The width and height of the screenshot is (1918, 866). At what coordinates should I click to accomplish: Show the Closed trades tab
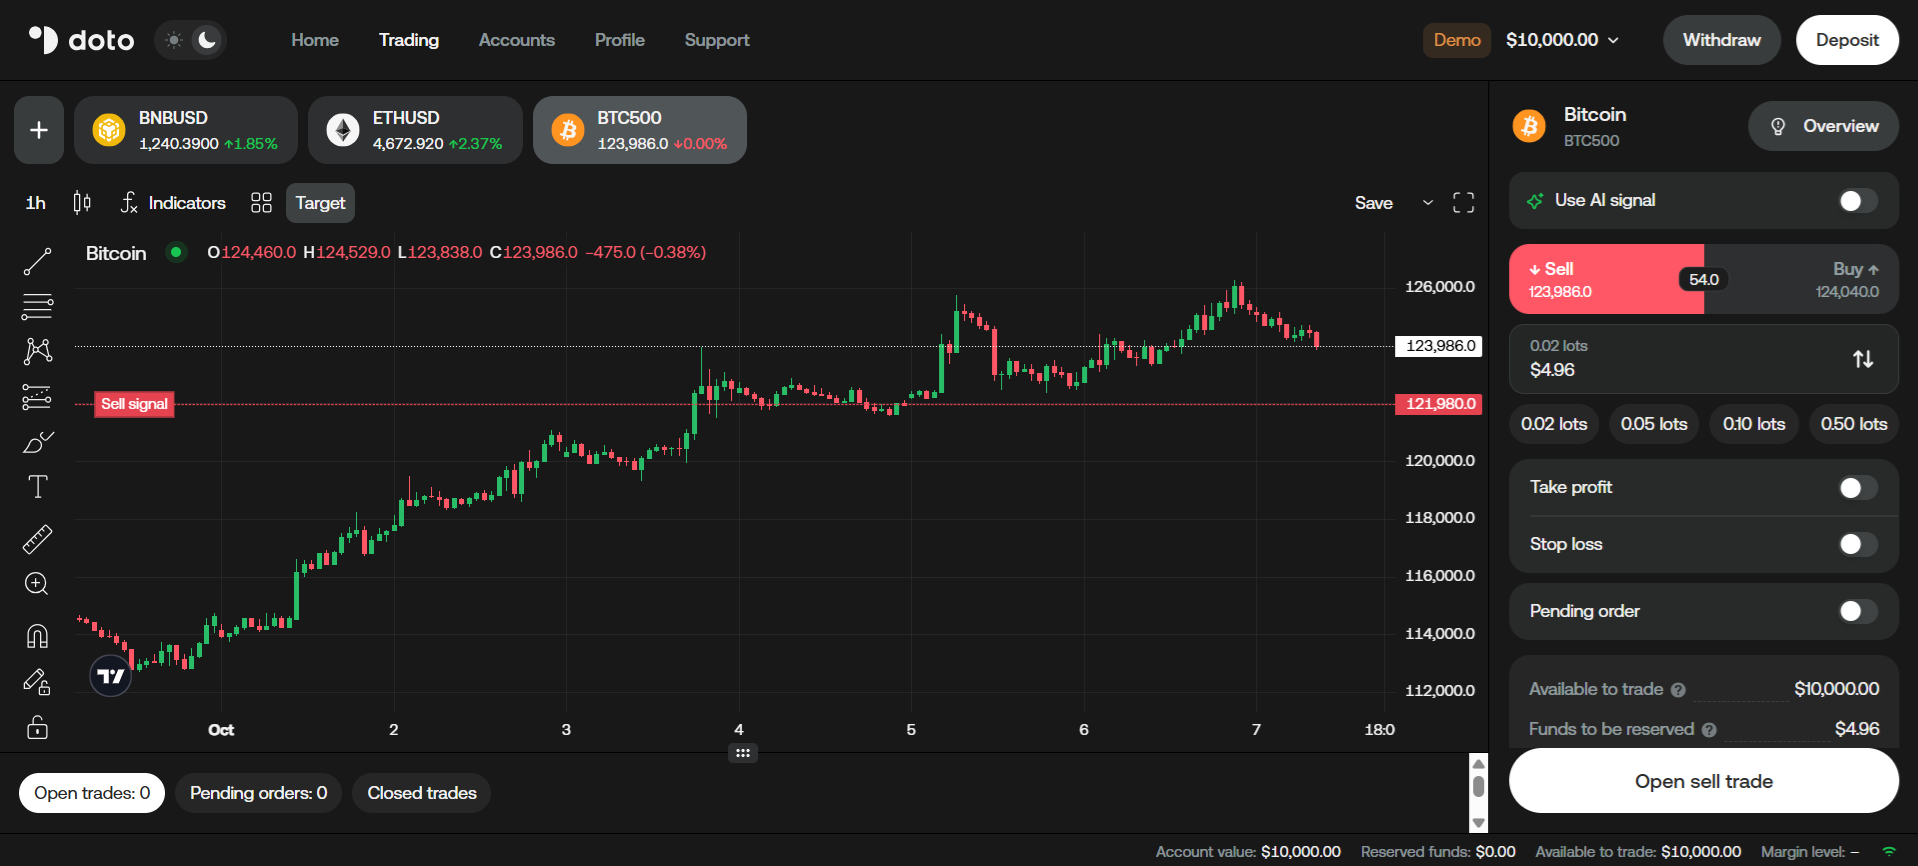click(x=422, y=793)
